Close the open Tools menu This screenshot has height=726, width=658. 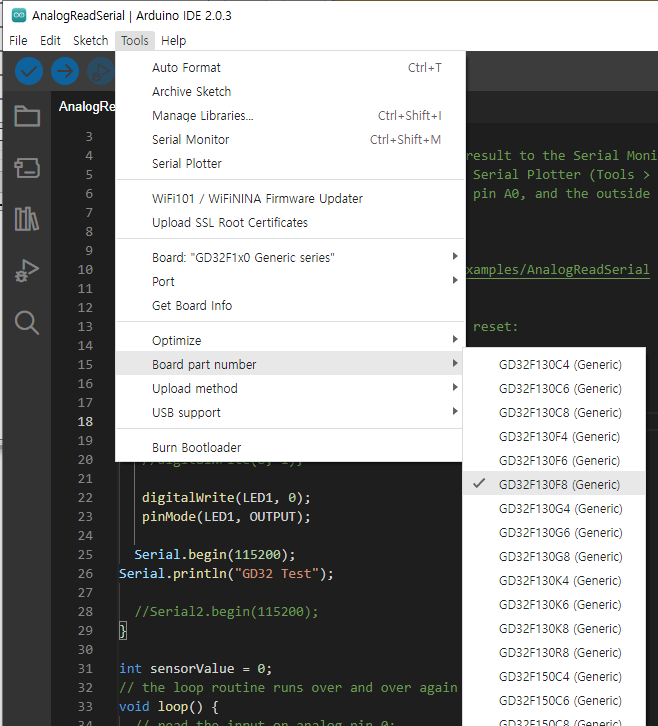point(135,41)
